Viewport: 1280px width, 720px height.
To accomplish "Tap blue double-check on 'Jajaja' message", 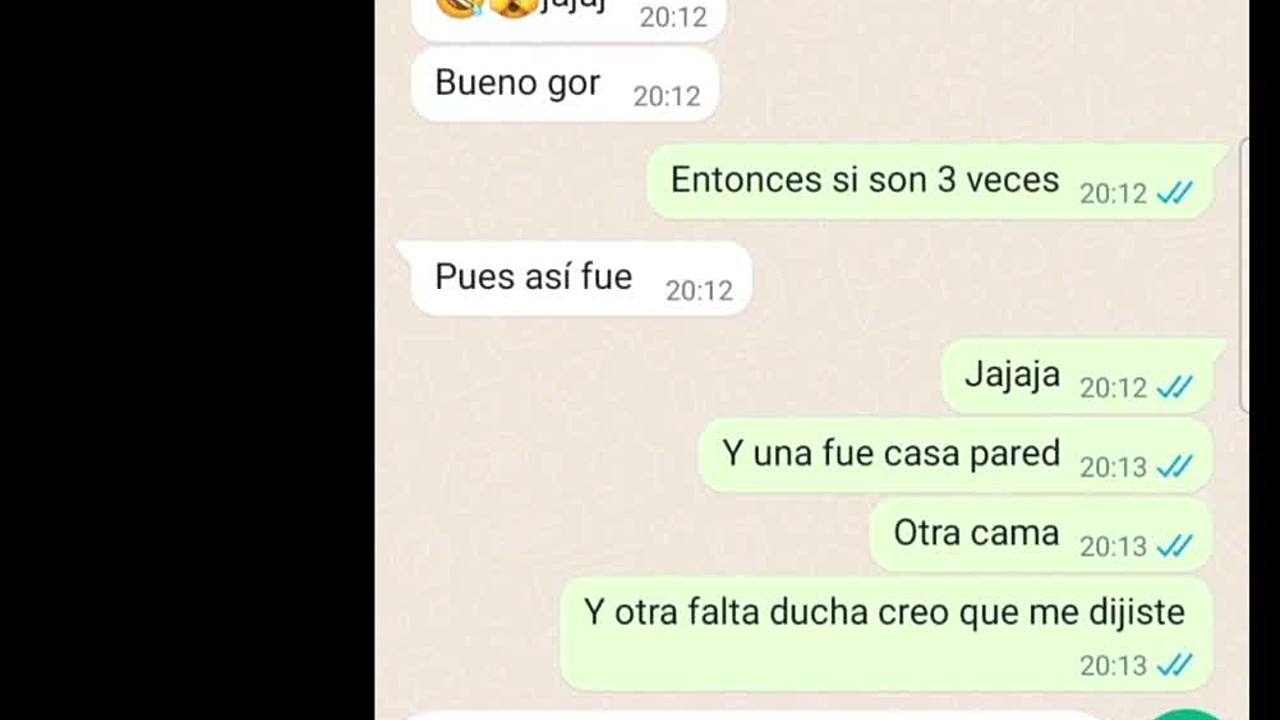I will 1174,387.
